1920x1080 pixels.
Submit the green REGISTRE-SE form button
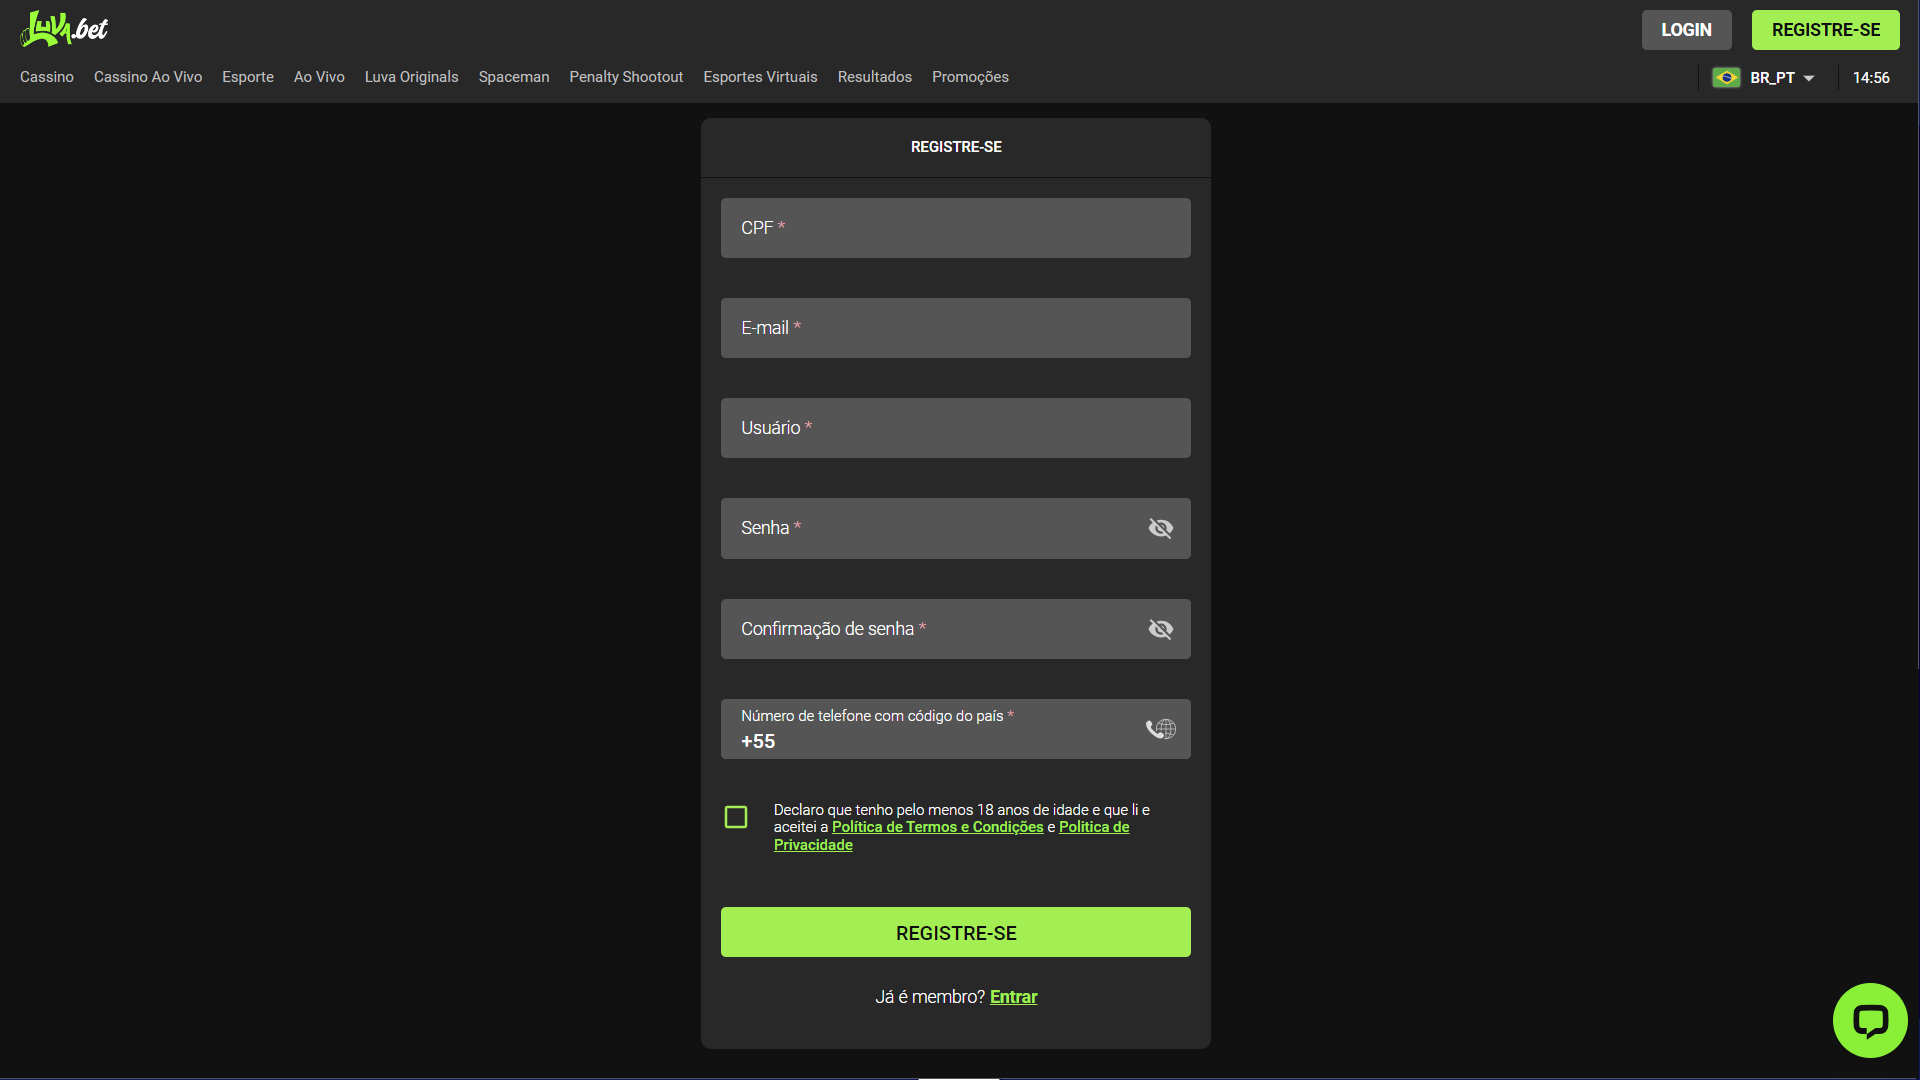tap(955, 932)
